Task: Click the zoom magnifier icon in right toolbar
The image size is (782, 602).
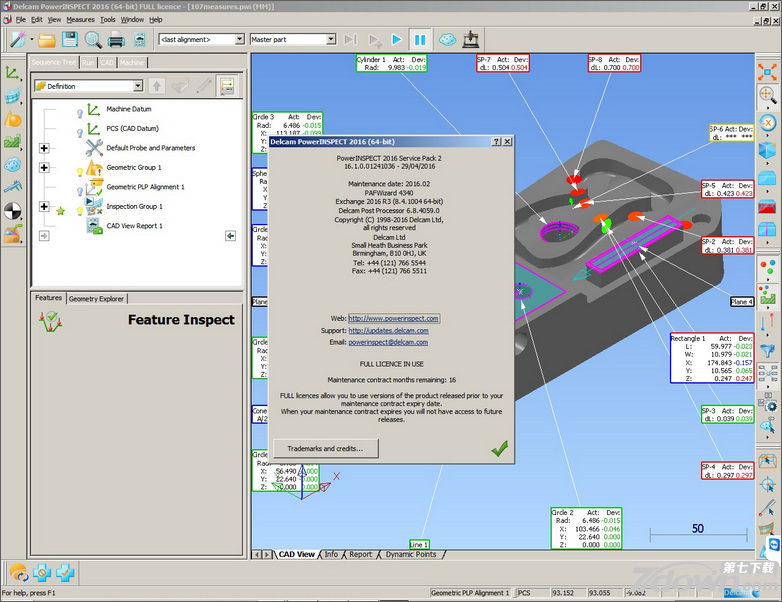Action: coord(768,95)
